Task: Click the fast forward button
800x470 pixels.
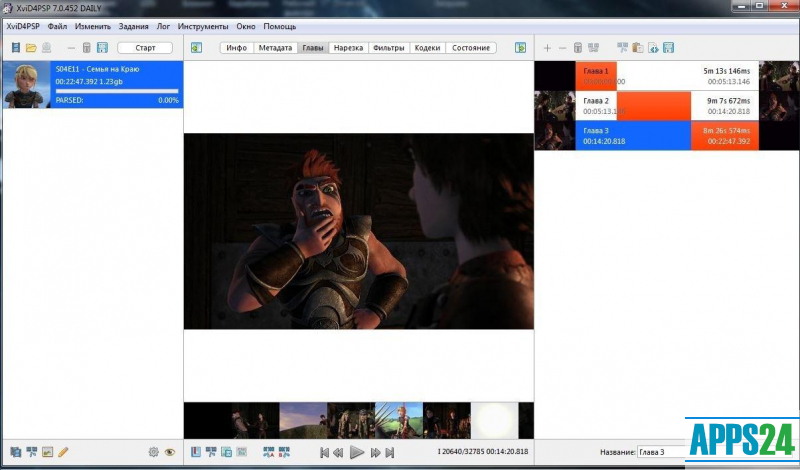Action: [376, 452]
